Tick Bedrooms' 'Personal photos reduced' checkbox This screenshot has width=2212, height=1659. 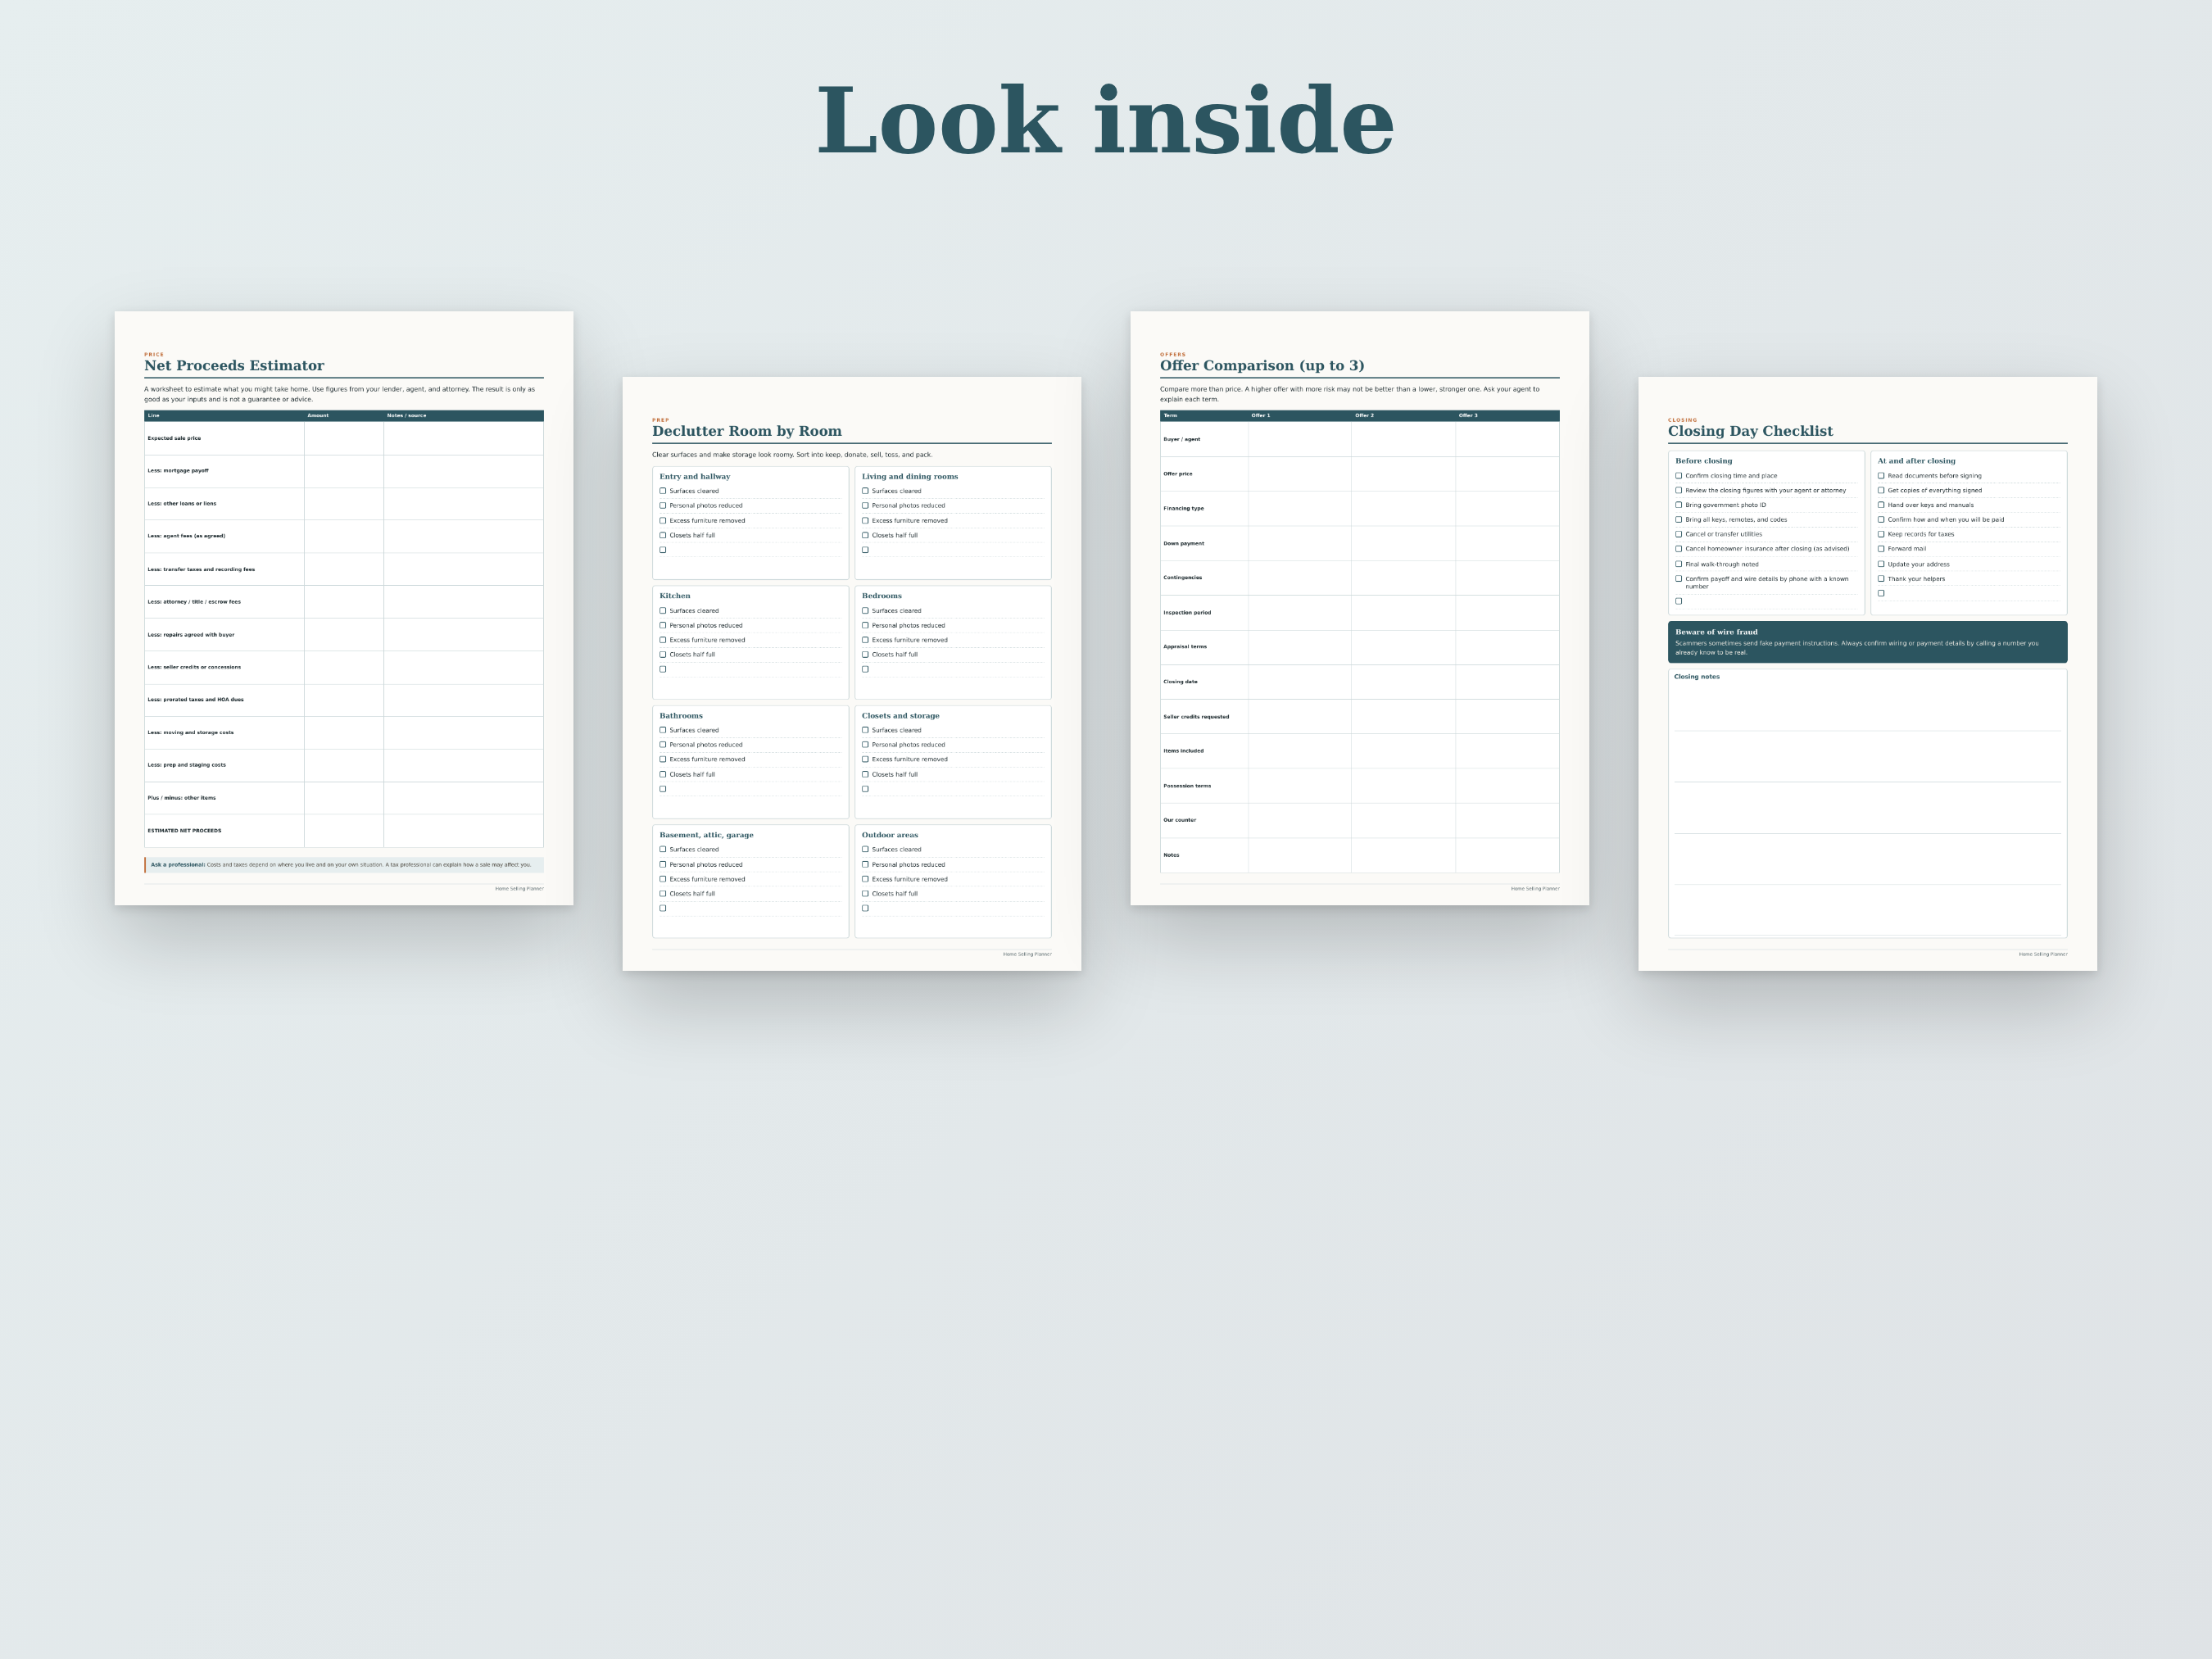coord(865,625)
